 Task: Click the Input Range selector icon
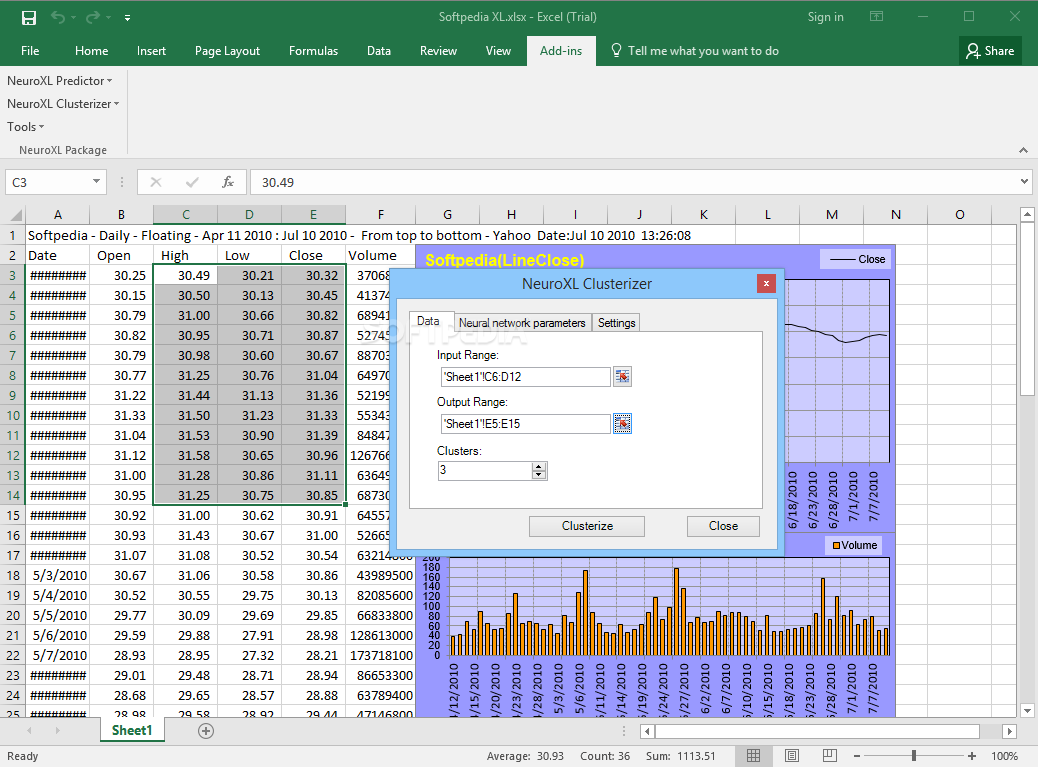[622, 377]
